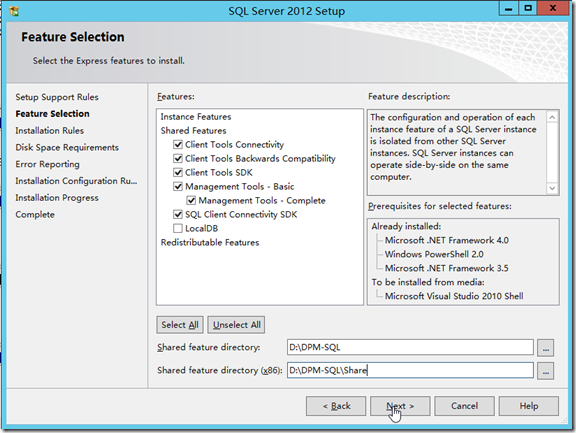Click the Select All button
Viewport: 576px width, 433px height.
click(x=180, y=325)
